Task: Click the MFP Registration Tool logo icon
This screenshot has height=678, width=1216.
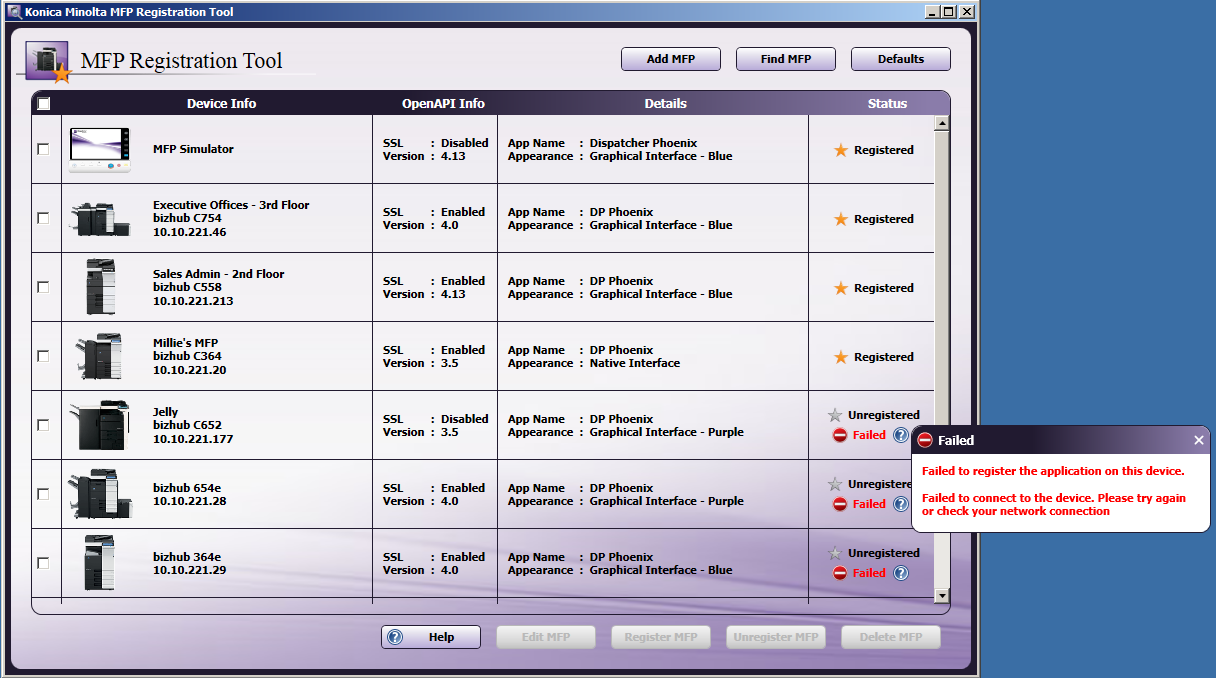Action: (x=48, y=62)
